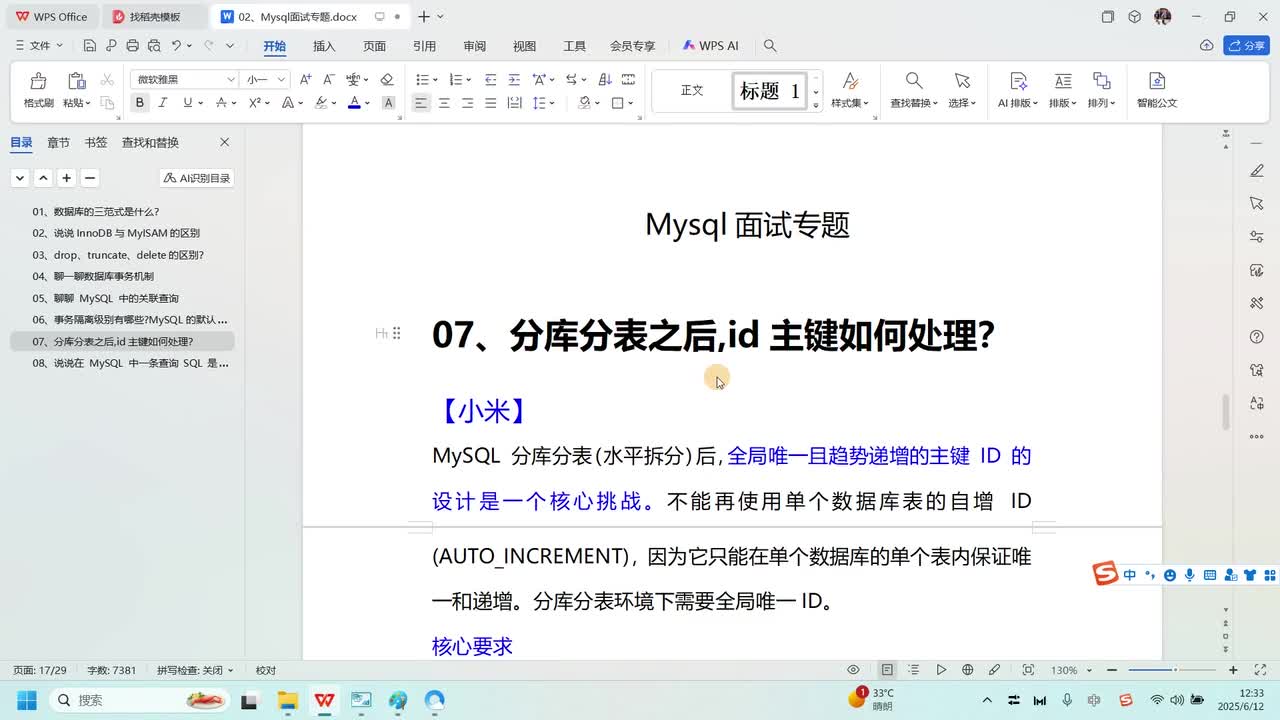Right align the paragraph
Screen dimensions: 1280x720
click(x=467, y=103)
